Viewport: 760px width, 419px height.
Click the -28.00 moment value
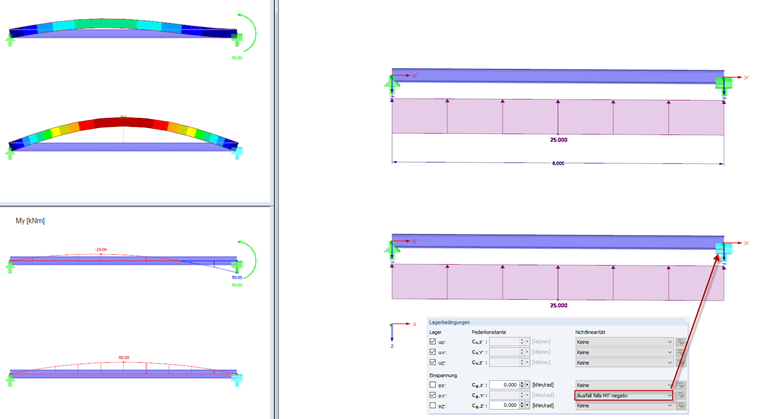pyautogui.click(x=101, y=250)
